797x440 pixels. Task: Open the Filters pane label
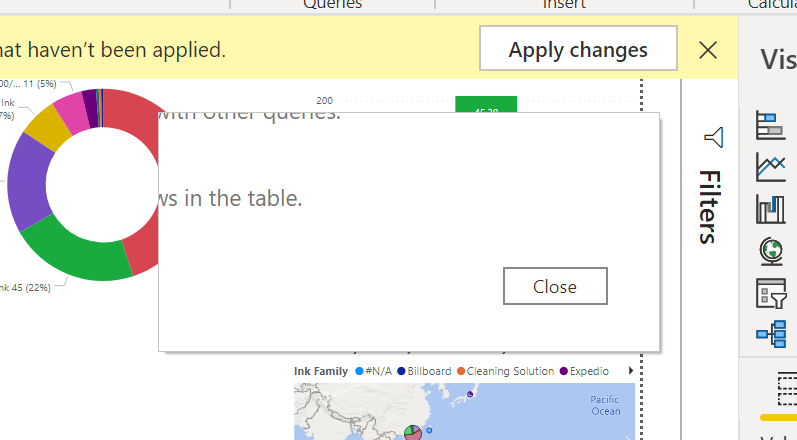click(709, 207)
